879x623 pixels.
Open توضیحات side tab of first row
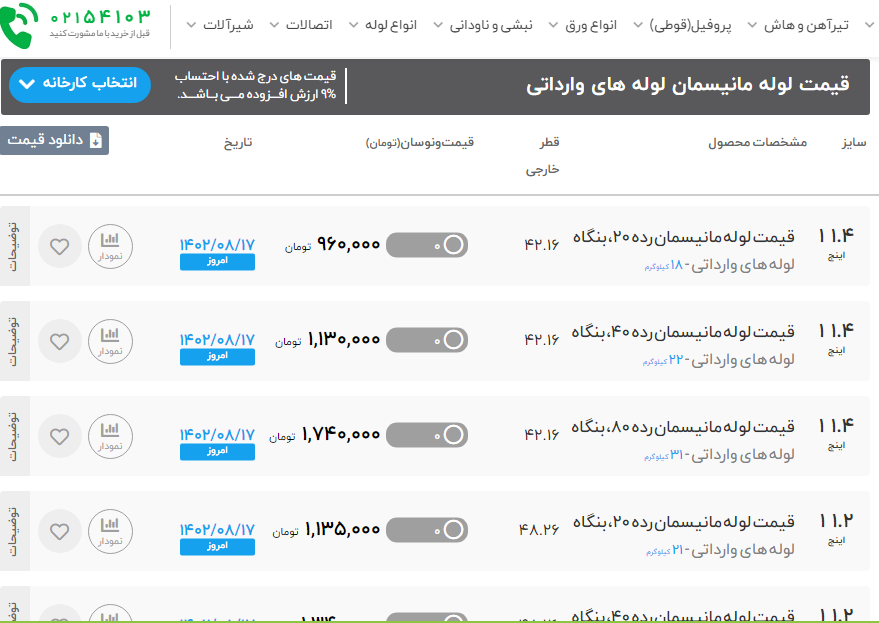(x=14, y=246)
